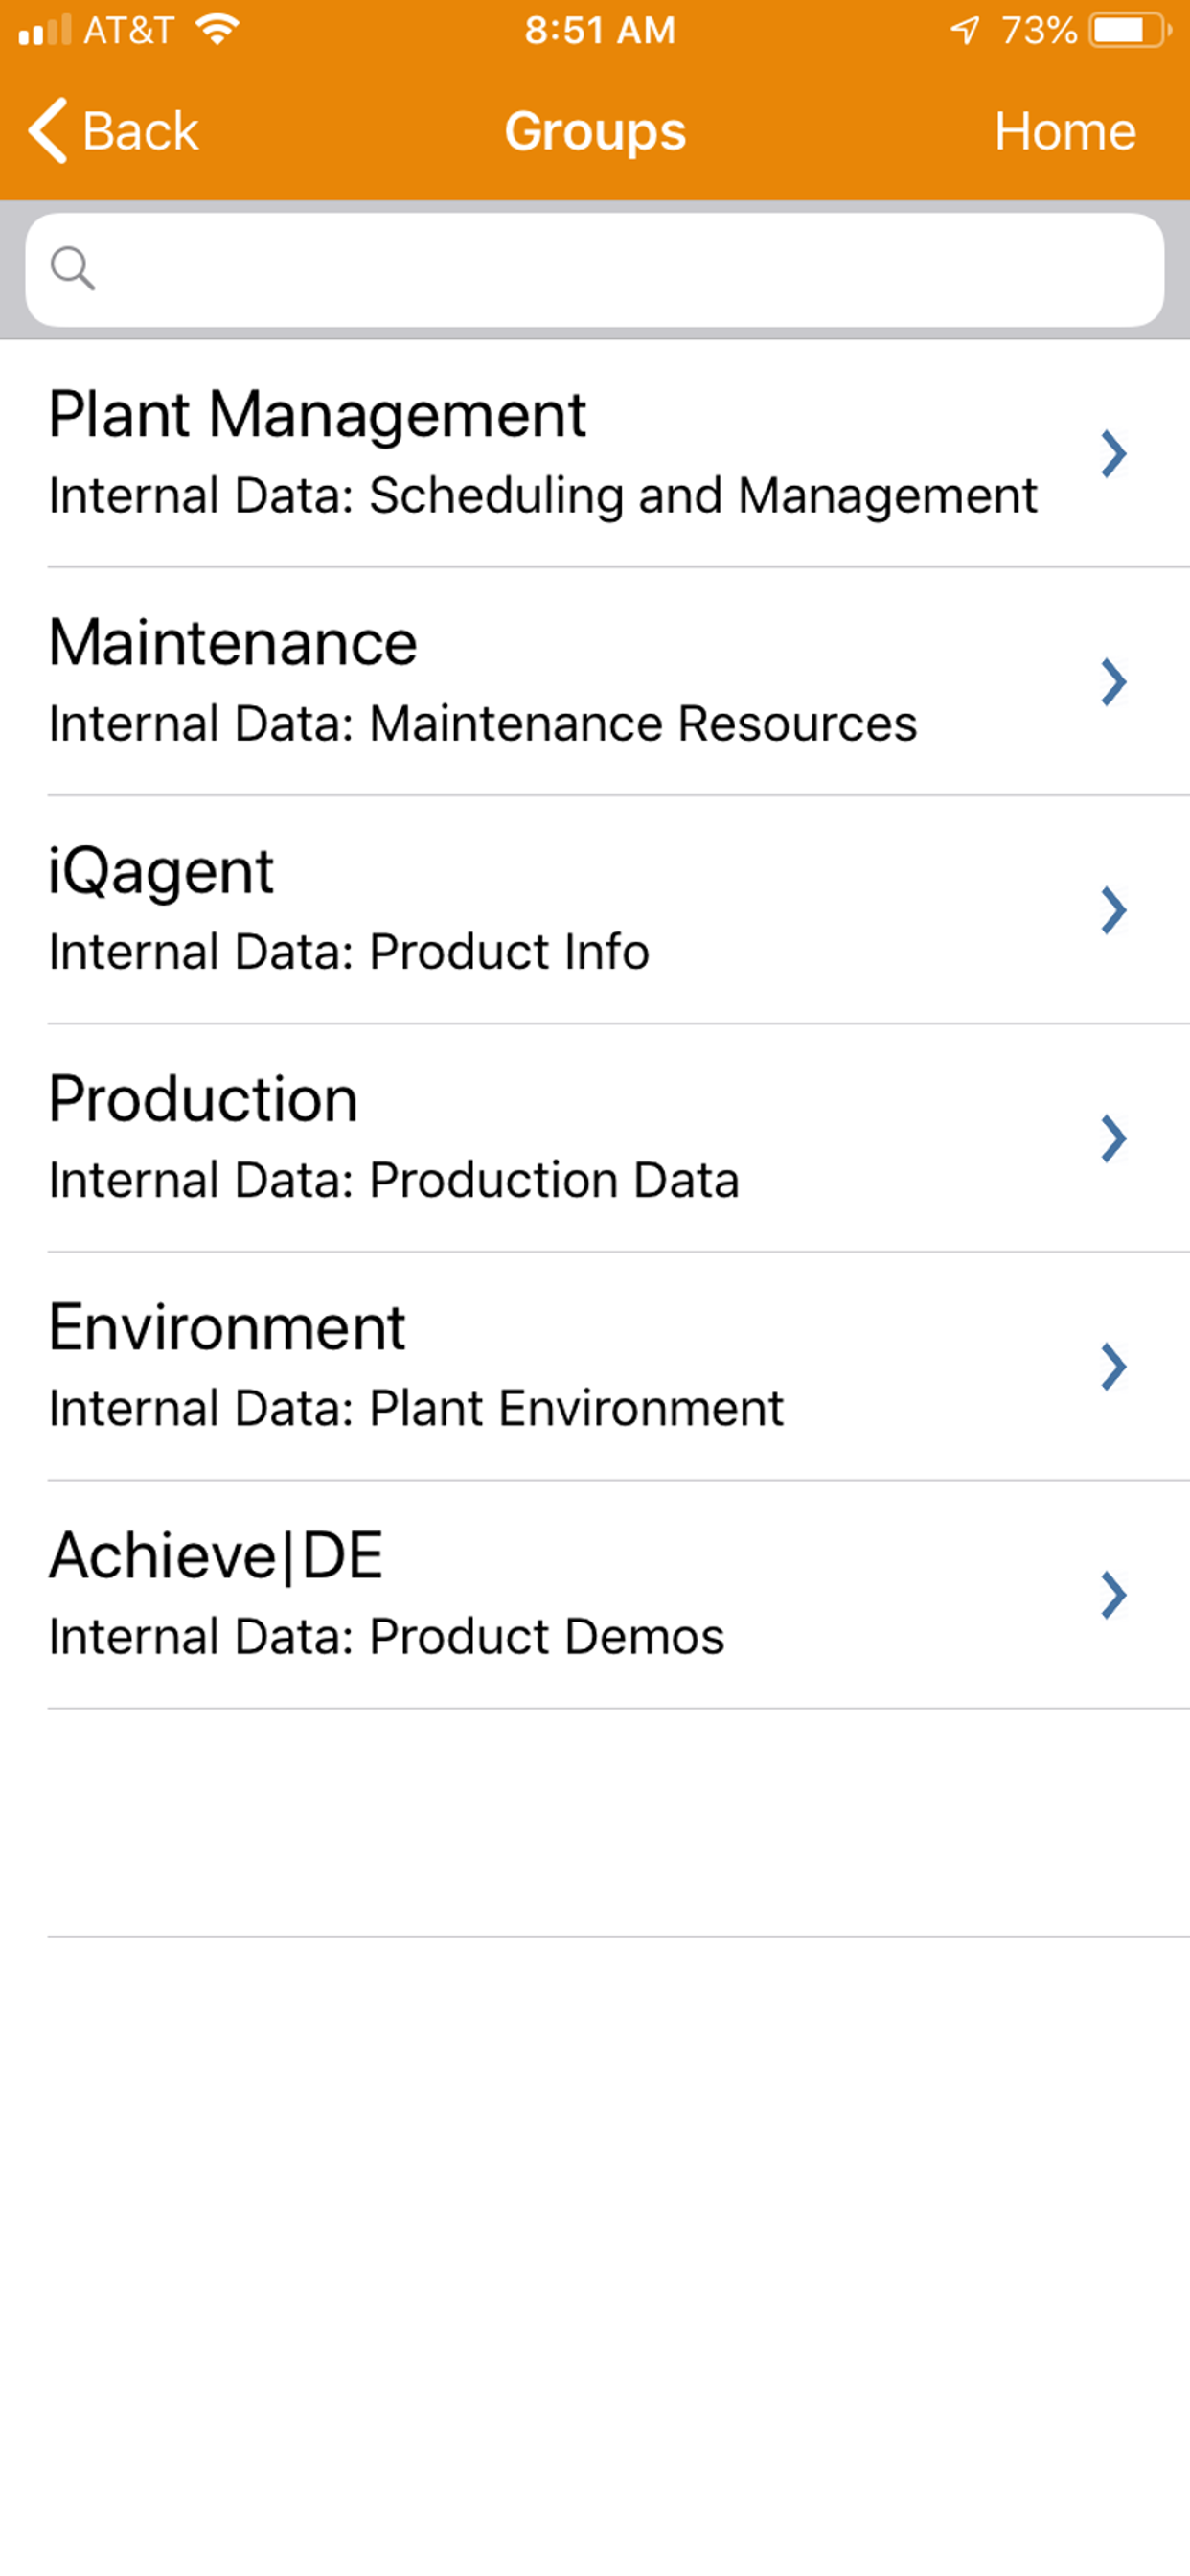
Task: Go Home from the navigation bar
Action: (x=1065, y=131)
